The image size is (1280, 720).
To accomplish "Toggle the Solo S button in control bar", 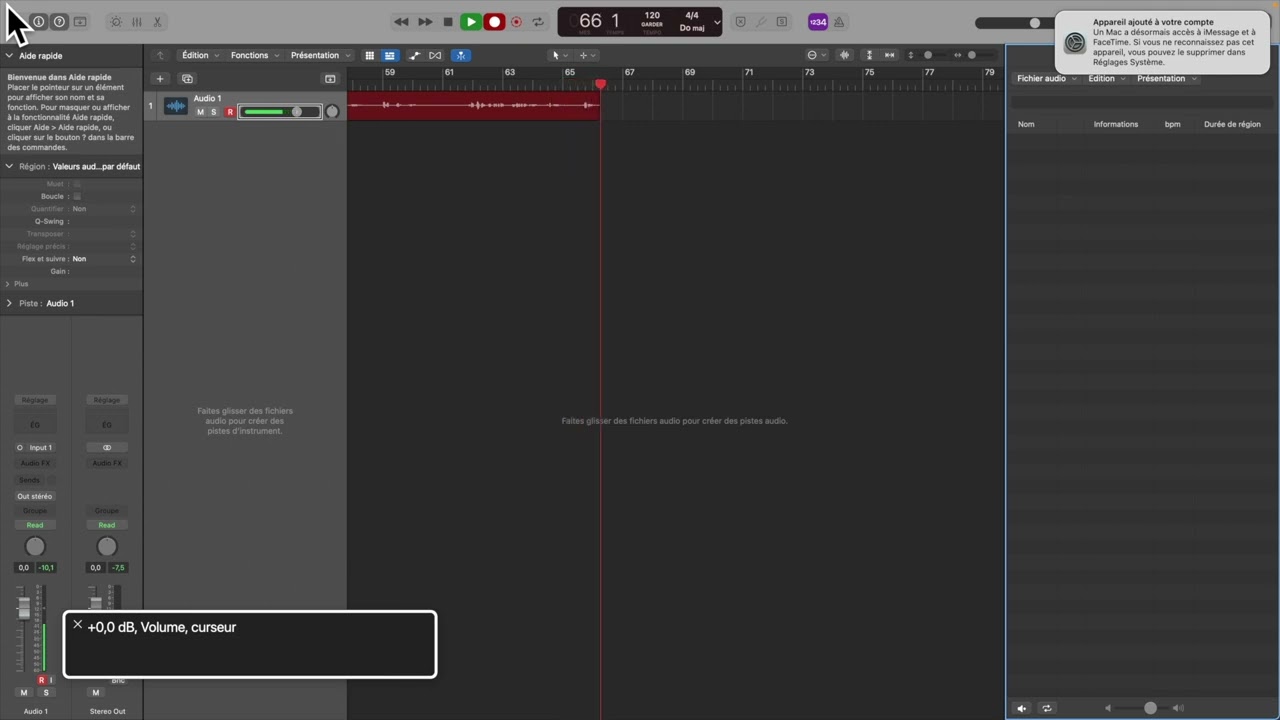I will [x=782, y=22].
